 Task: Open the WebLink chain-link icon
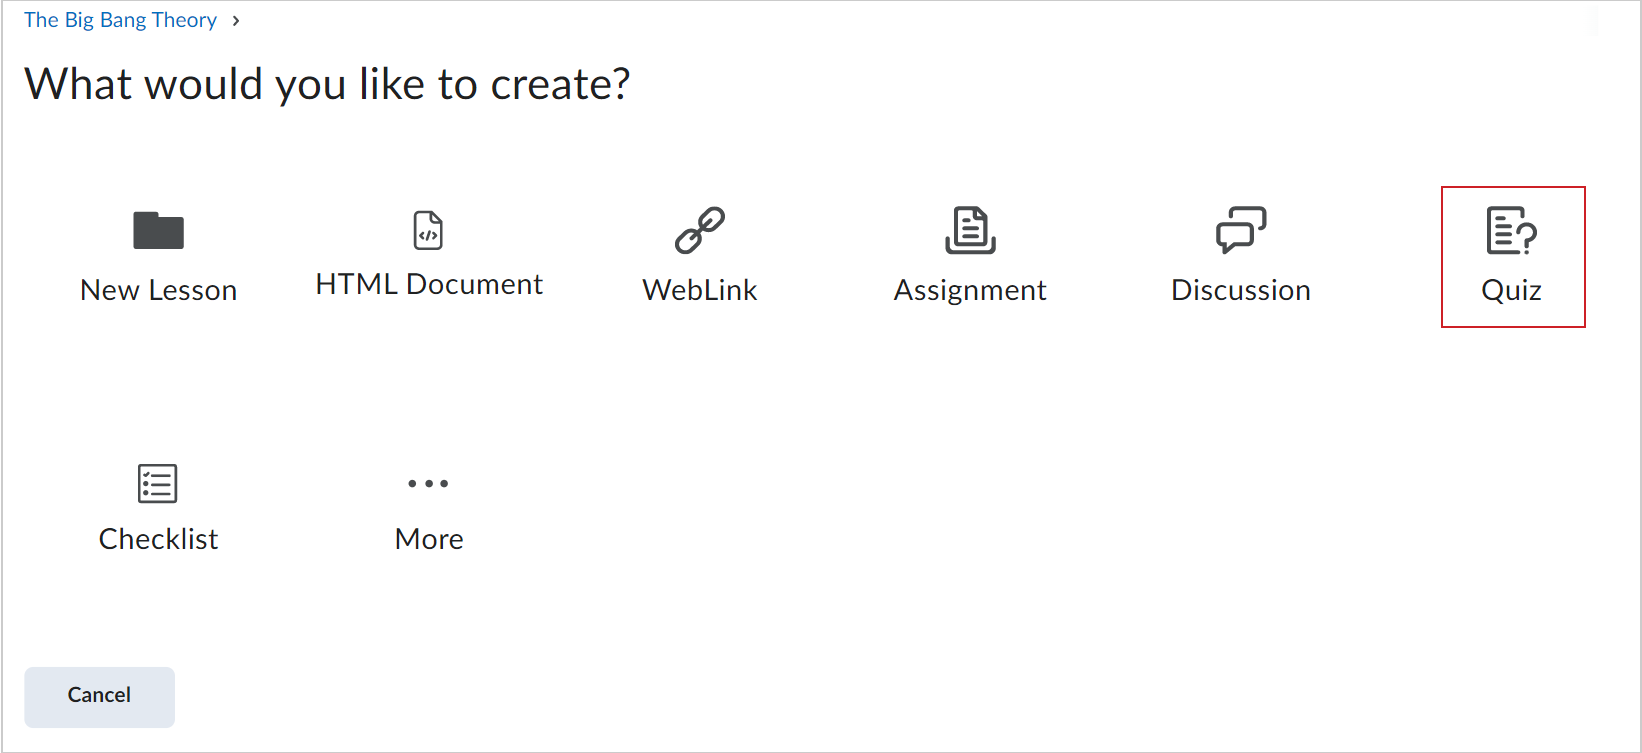tap(700, 229)
